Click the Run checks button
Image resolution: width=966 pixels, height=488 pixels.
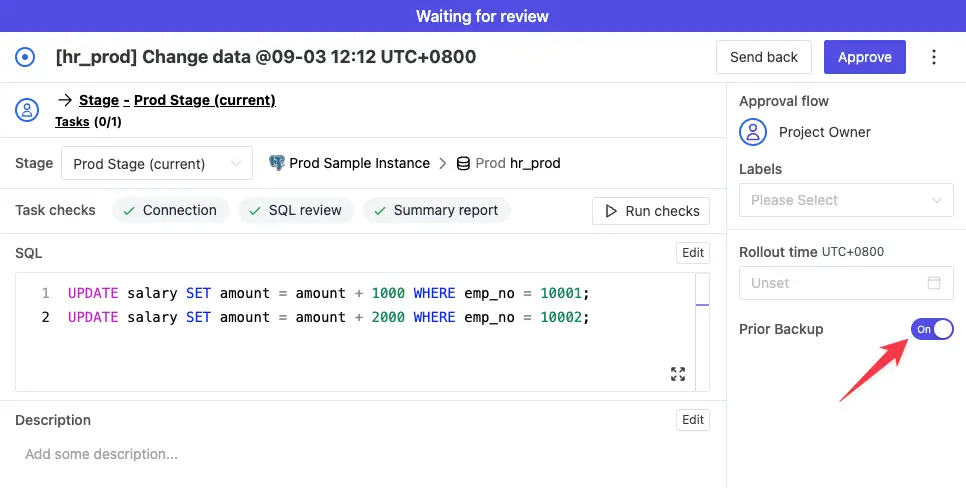(651, 211)
